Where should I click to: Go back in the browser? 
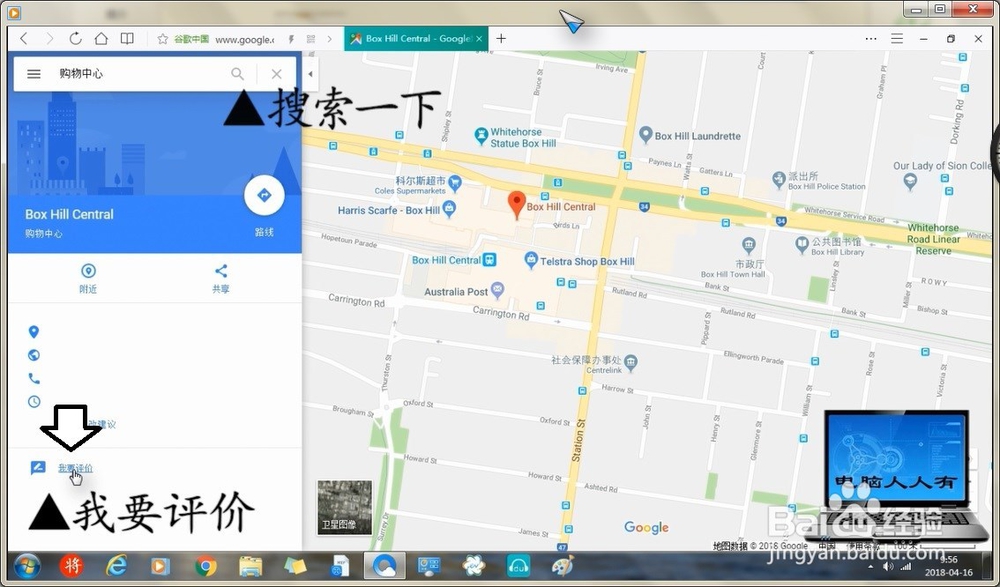(24, 38)
